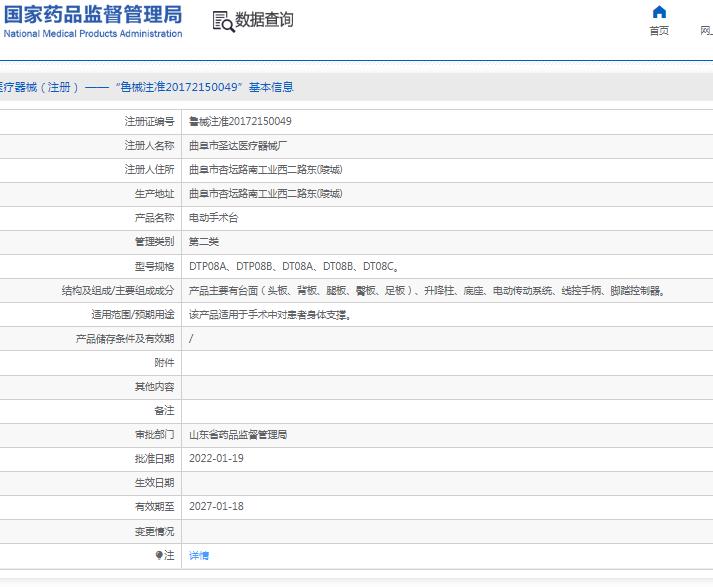713x587 pixels.
Task: Click the slash value for 产品储存条件及有效期
Action: tap(191, 338)
